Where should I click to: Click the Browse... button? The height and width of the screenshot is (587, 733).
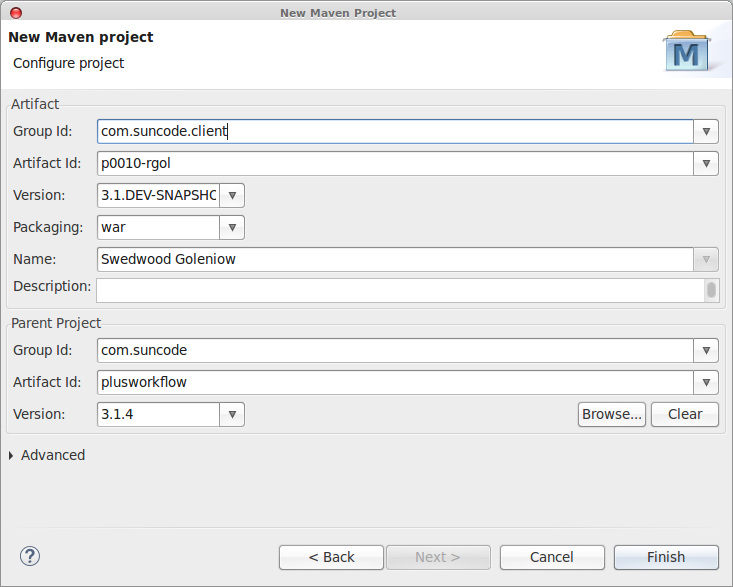611,415
